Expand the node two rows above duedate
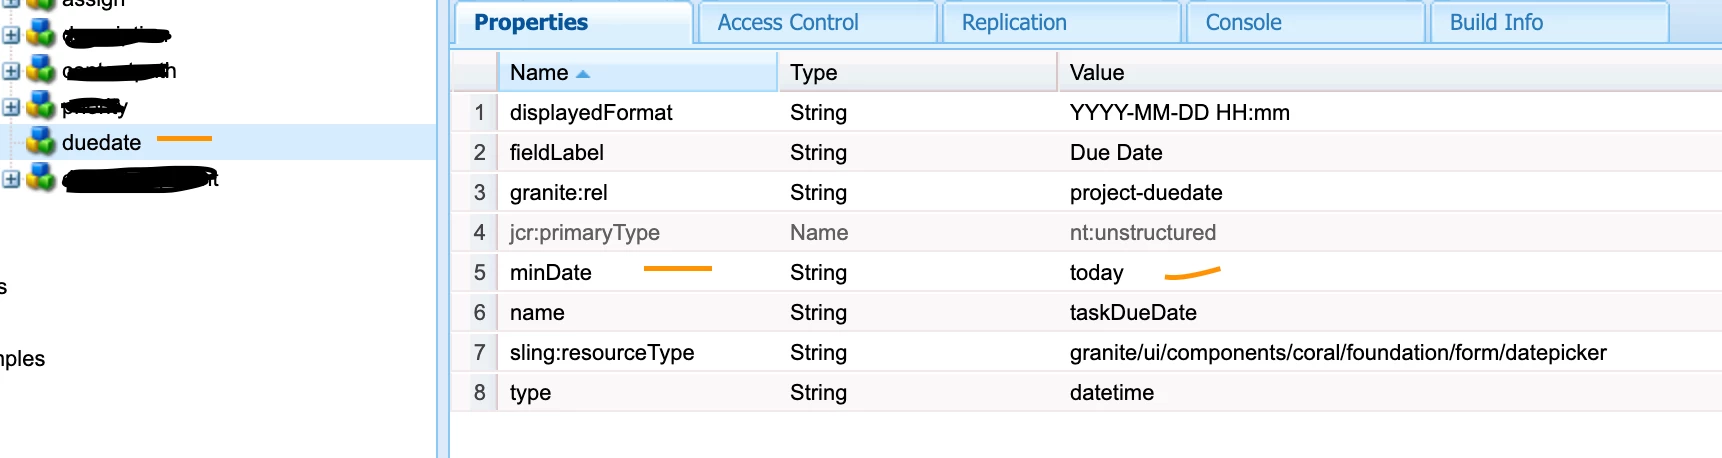This screenshot has width=1722, height=458. pyautogui.click(x=11, y=71)
